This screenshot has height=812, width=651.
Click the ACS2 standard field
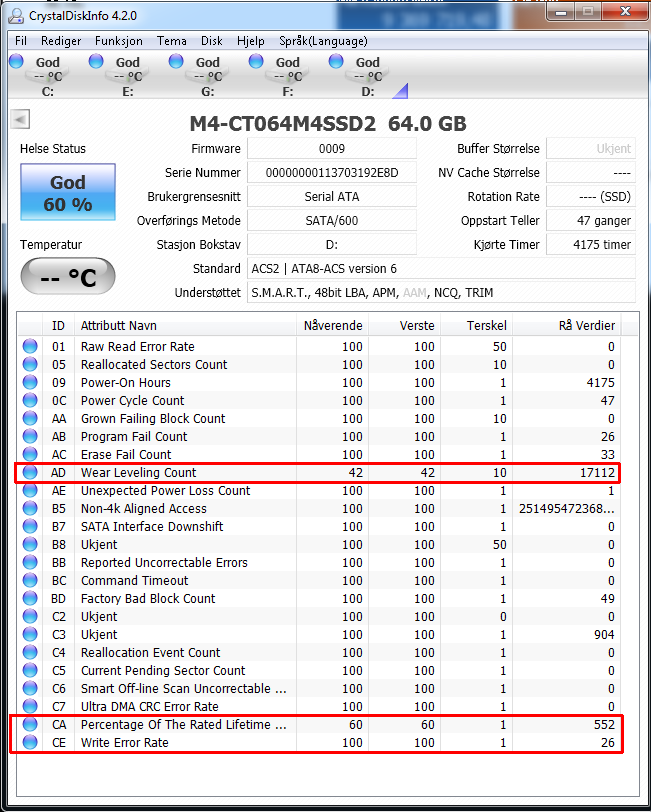click(441, 269)
